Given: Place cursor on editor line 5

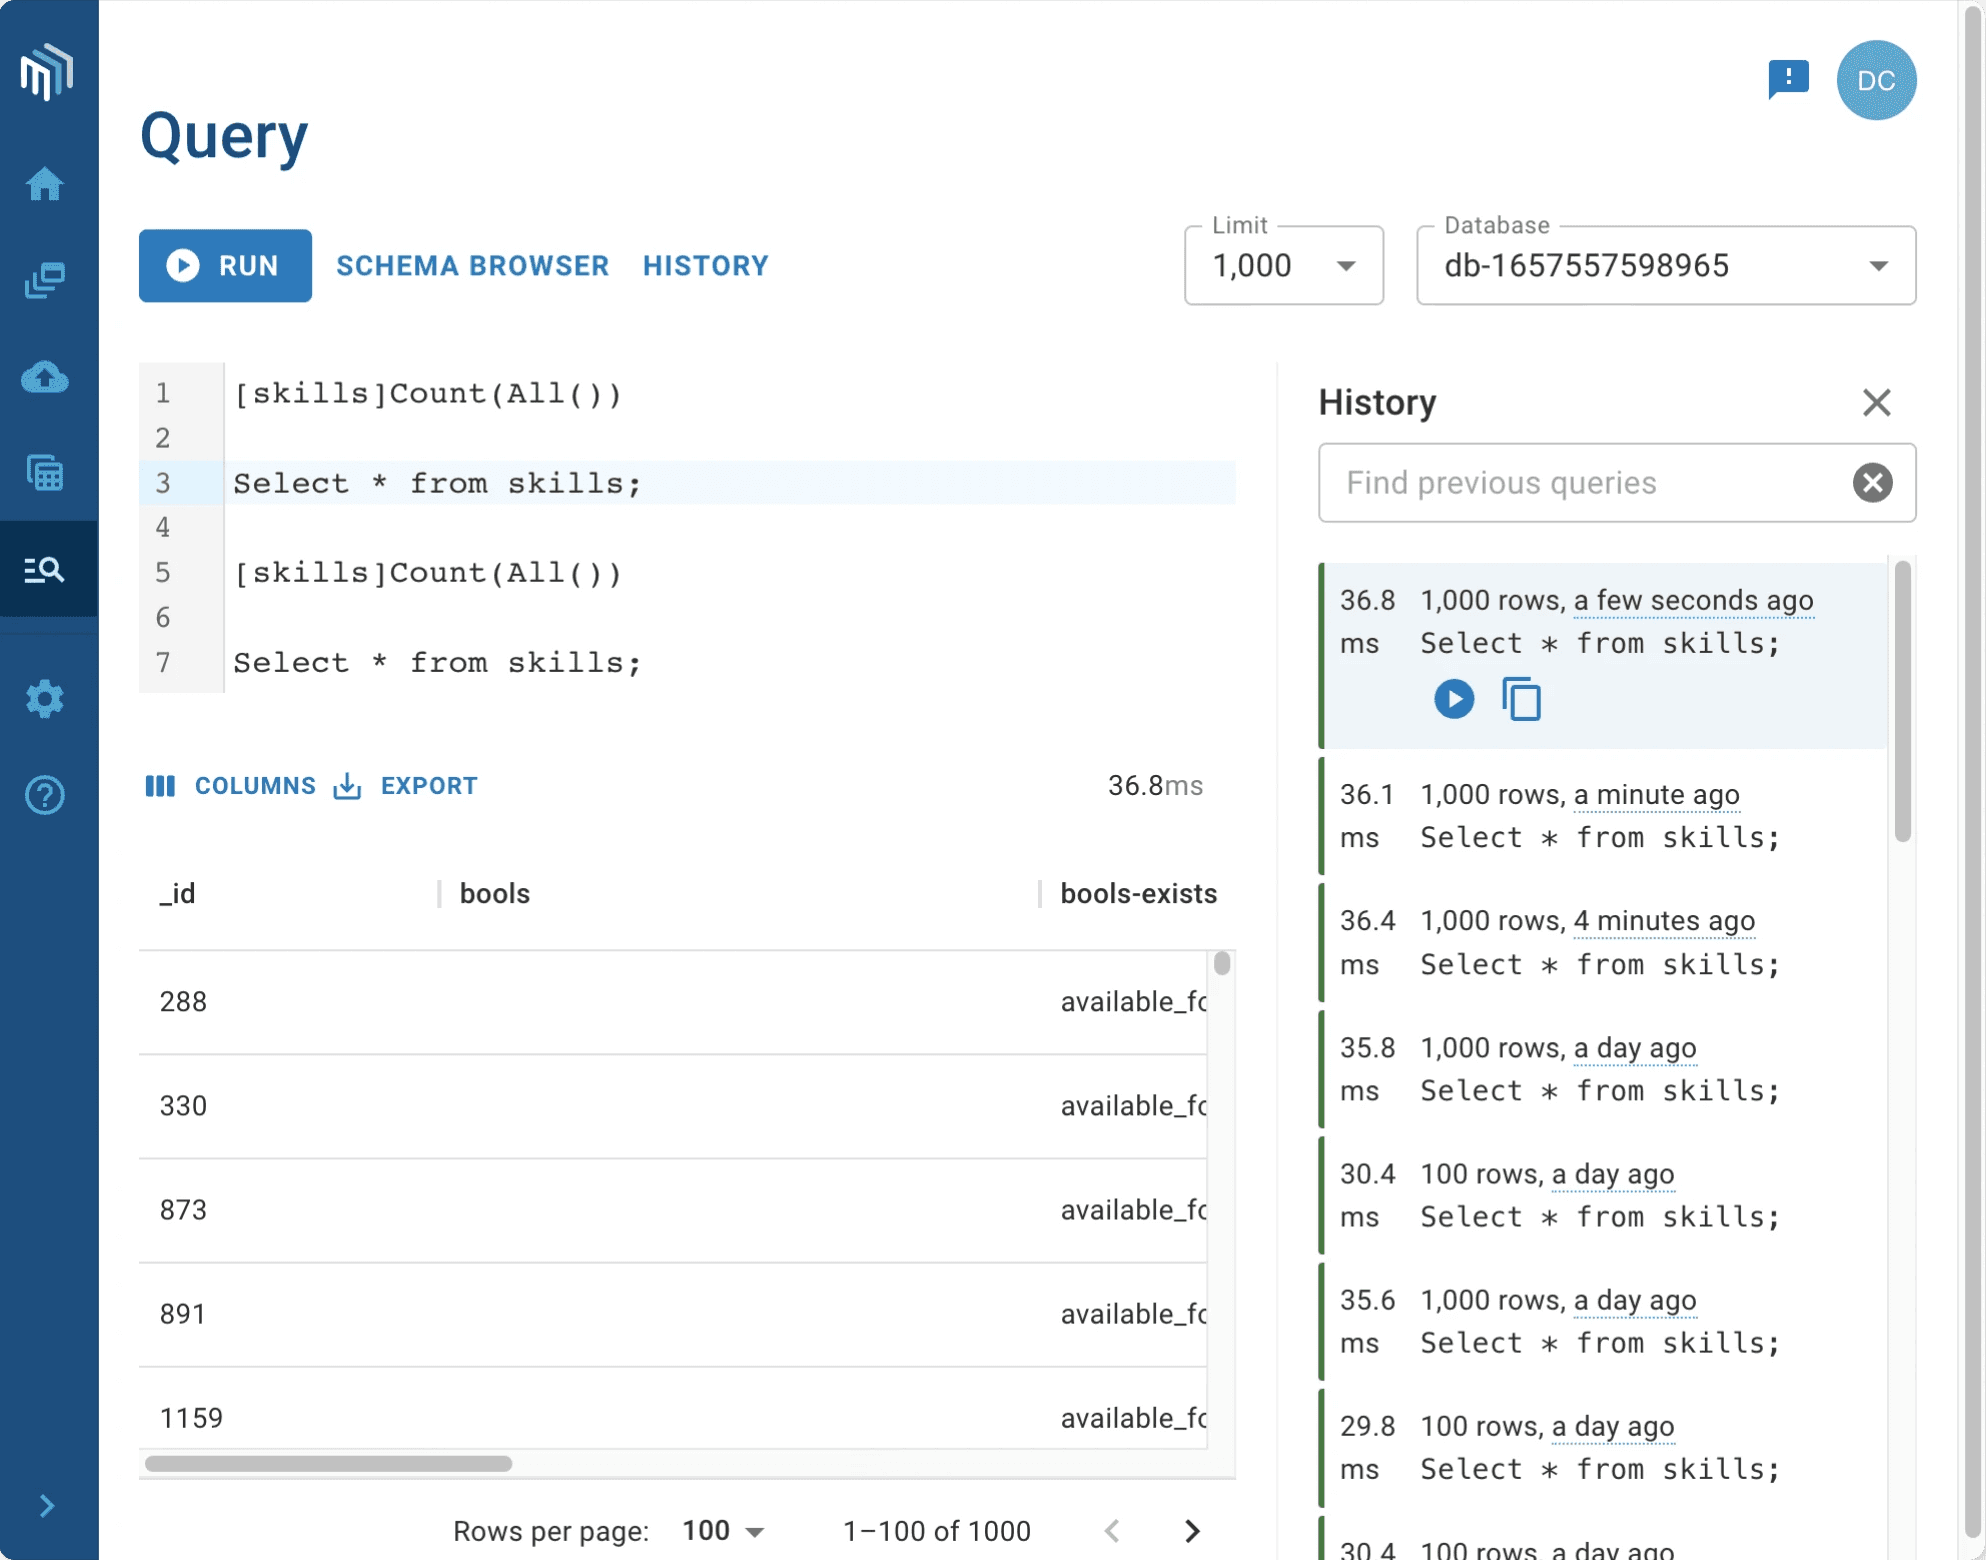Looking at the screenshot, I should coord(428,573).
